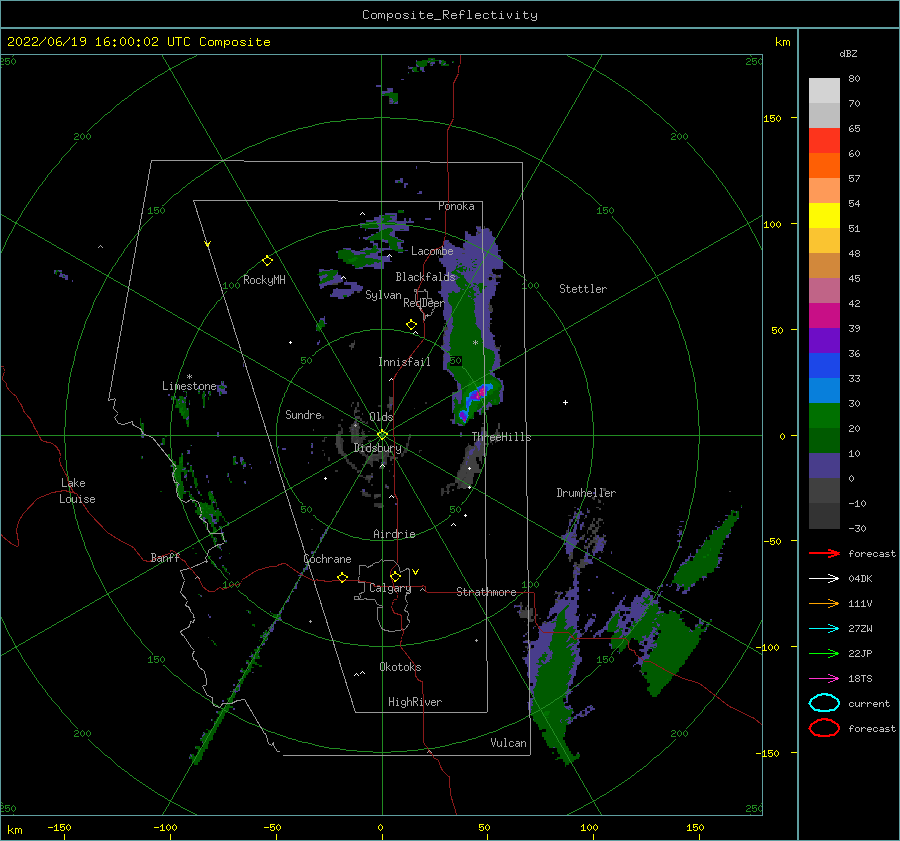Click the Okotoks label

(x=400, y=667)
